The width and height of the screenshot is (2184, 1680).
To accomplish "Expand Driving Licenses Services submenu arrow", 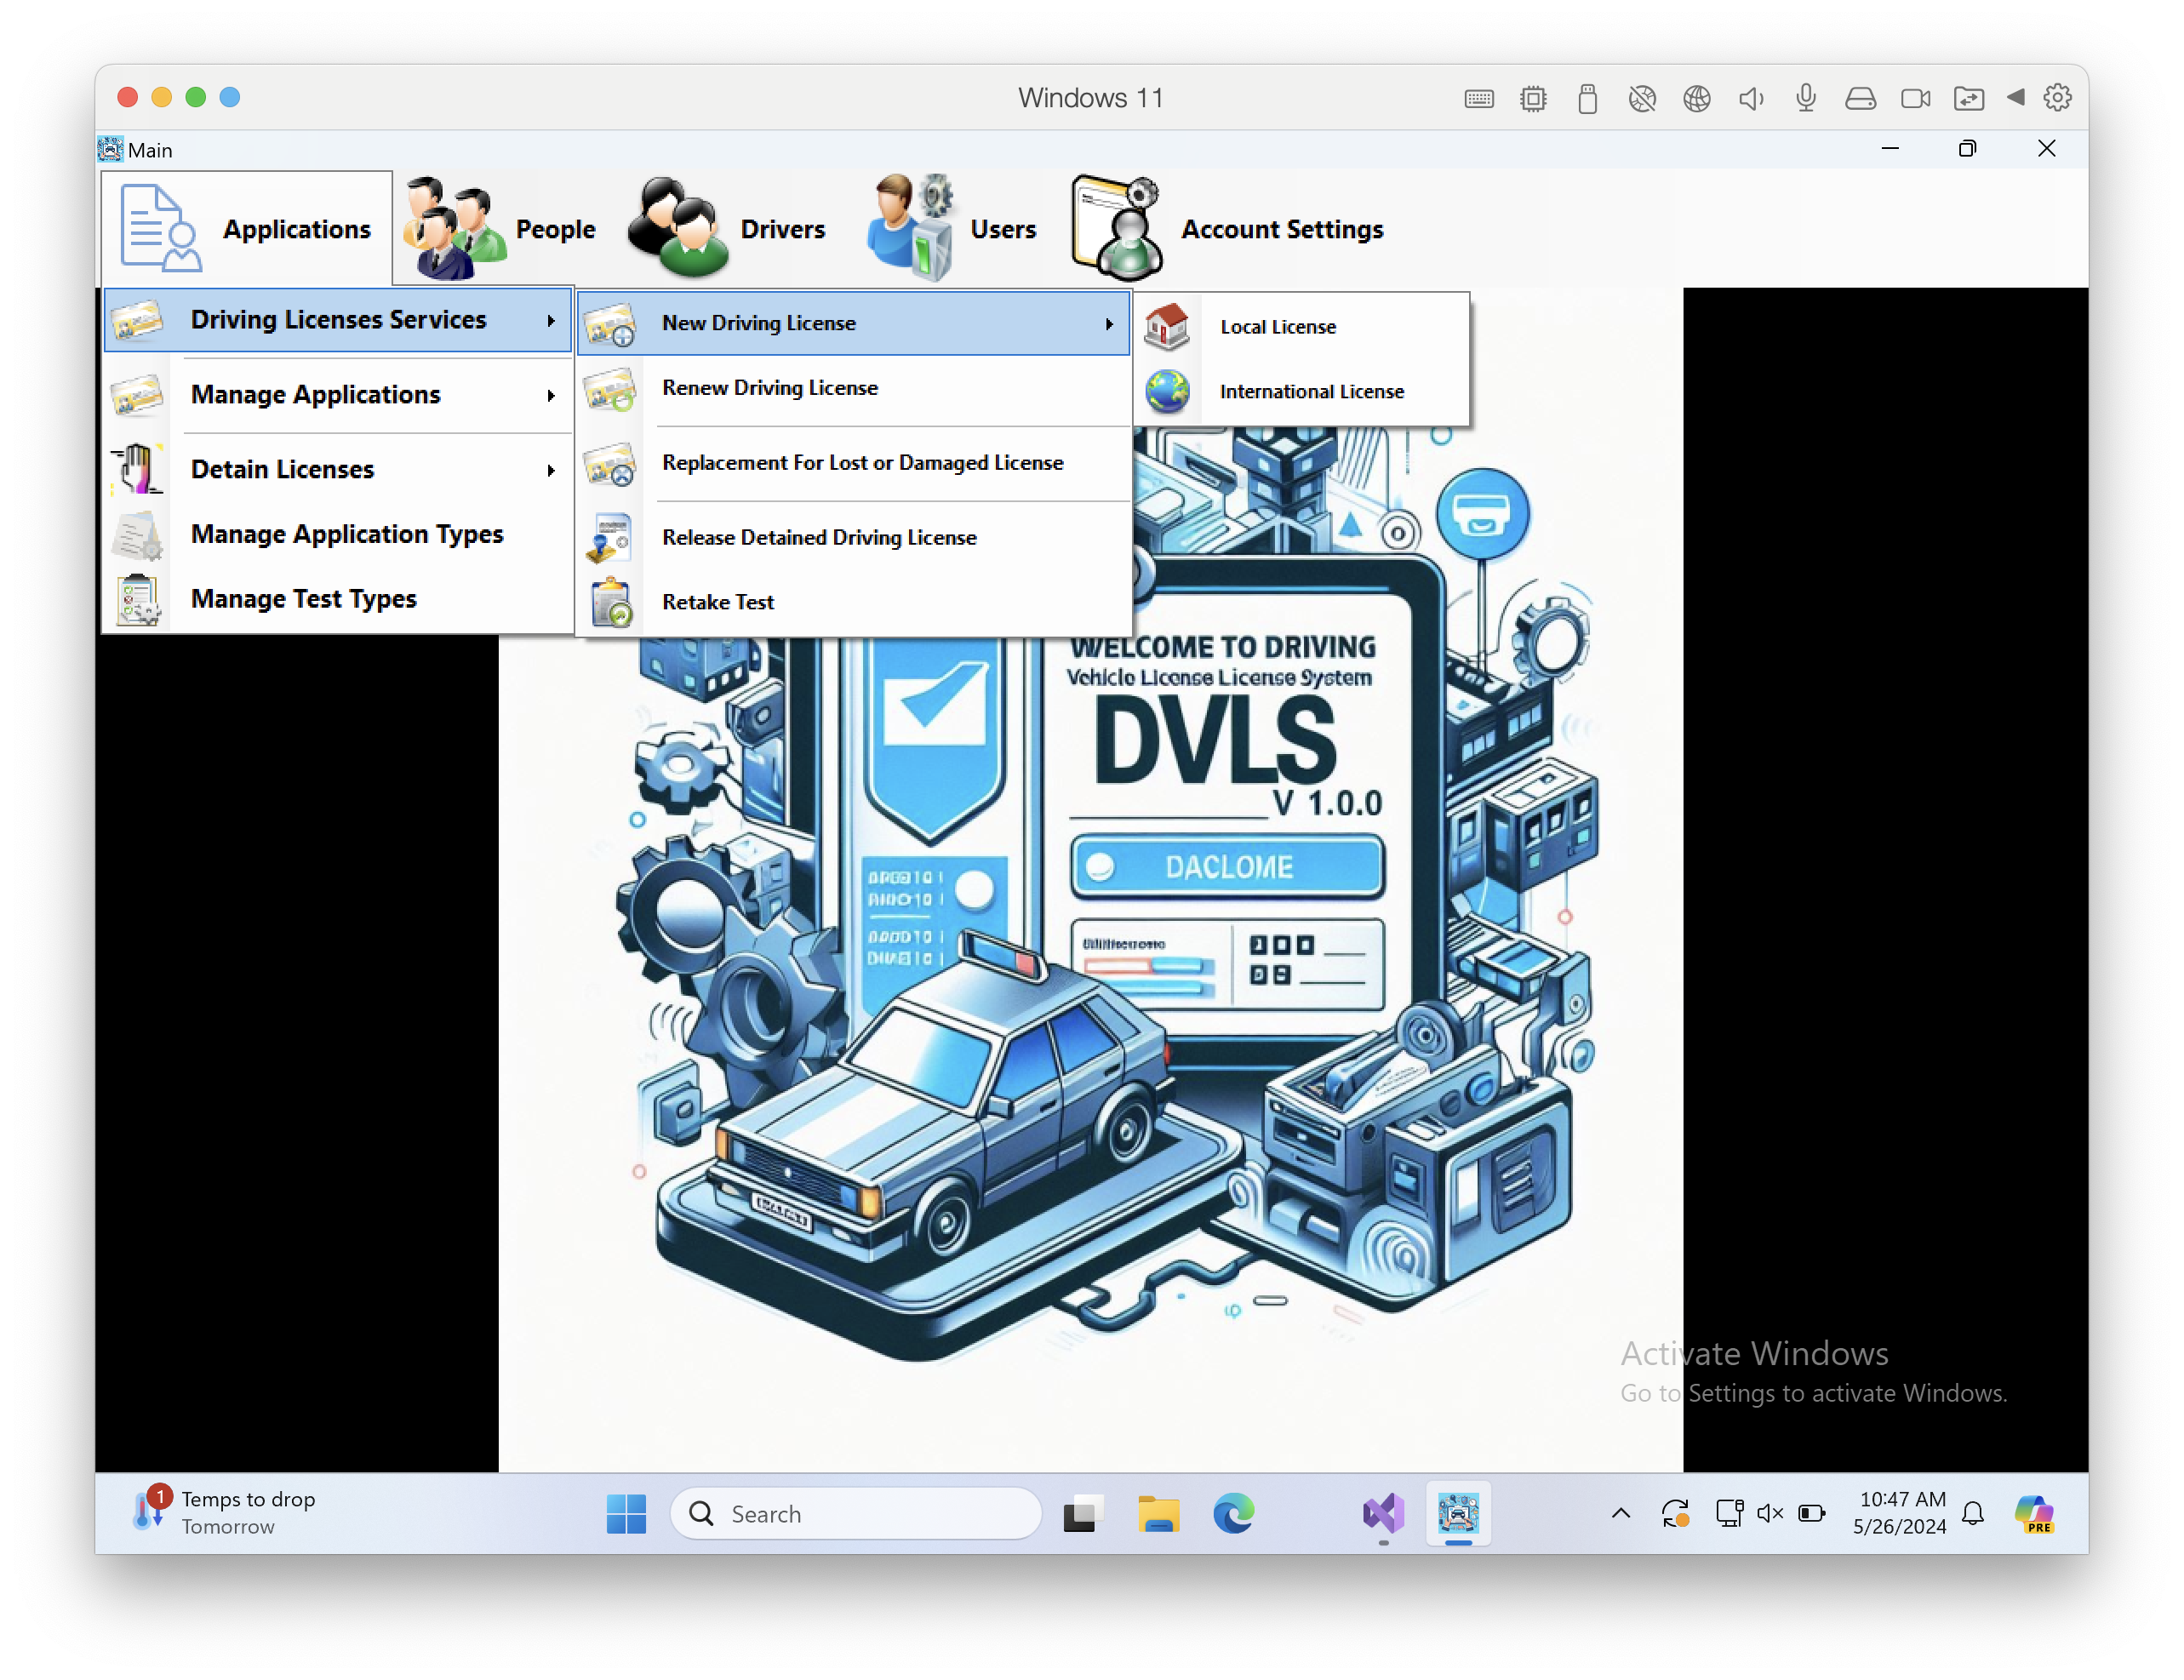I will click(x=550, y=321).
